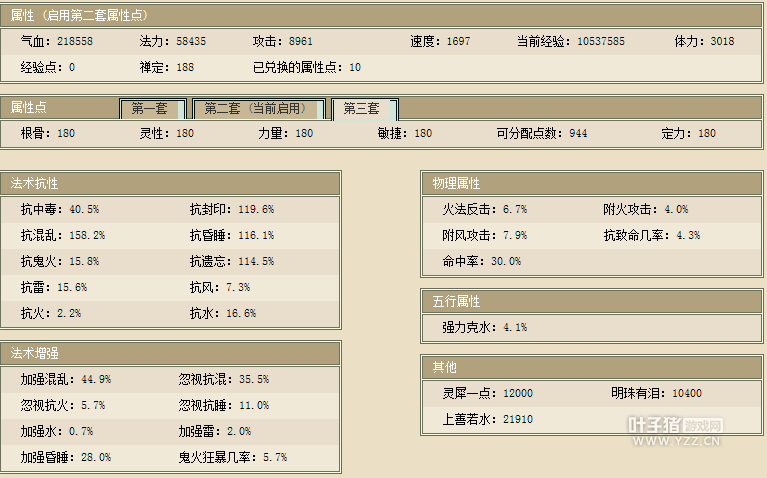Click the 加强混乱 44.9% row
The width and height of the screenshot is (767, 478).
[65, 380]
